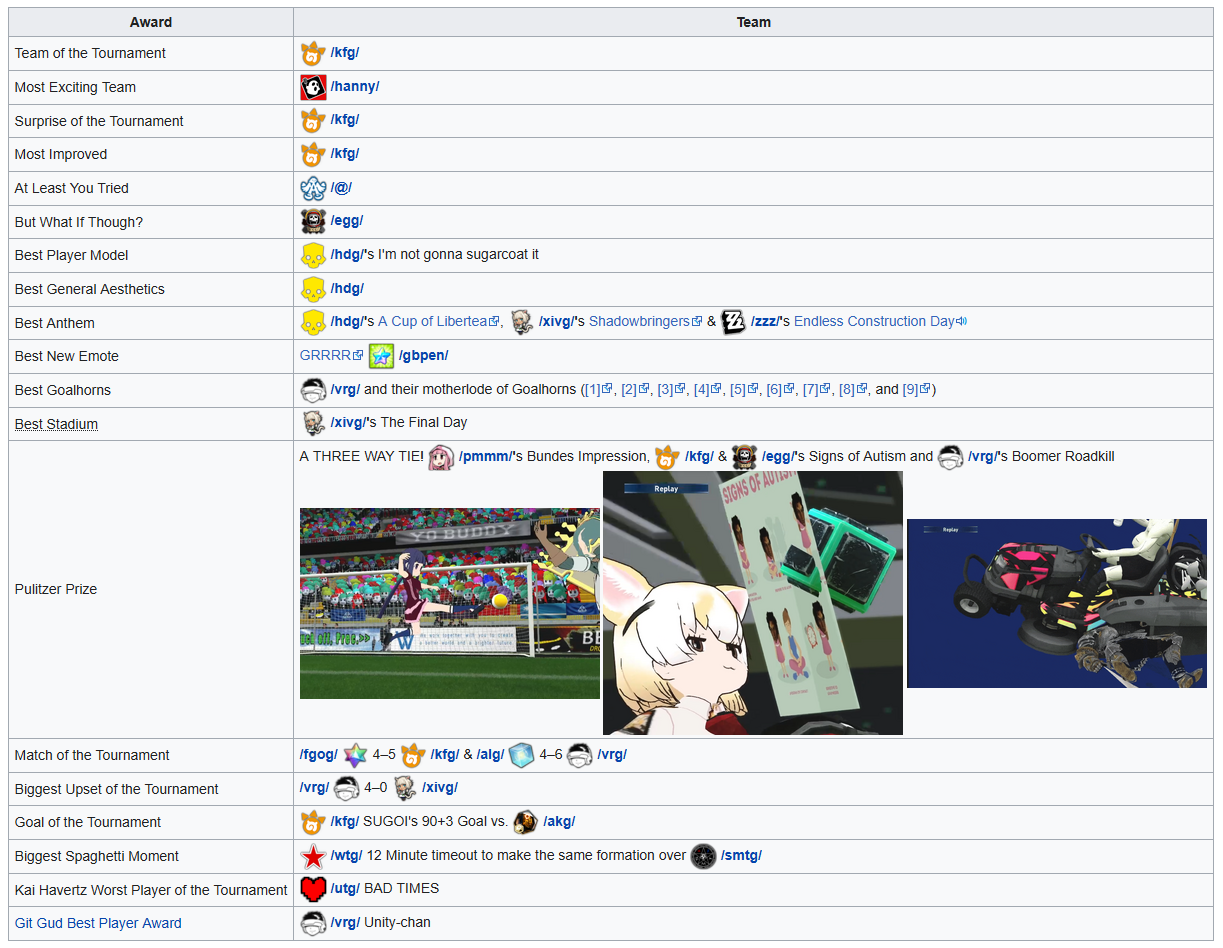Click the /zzz/ team icon in Best Anthem row

pyautogui.click(x=734, y=322)
